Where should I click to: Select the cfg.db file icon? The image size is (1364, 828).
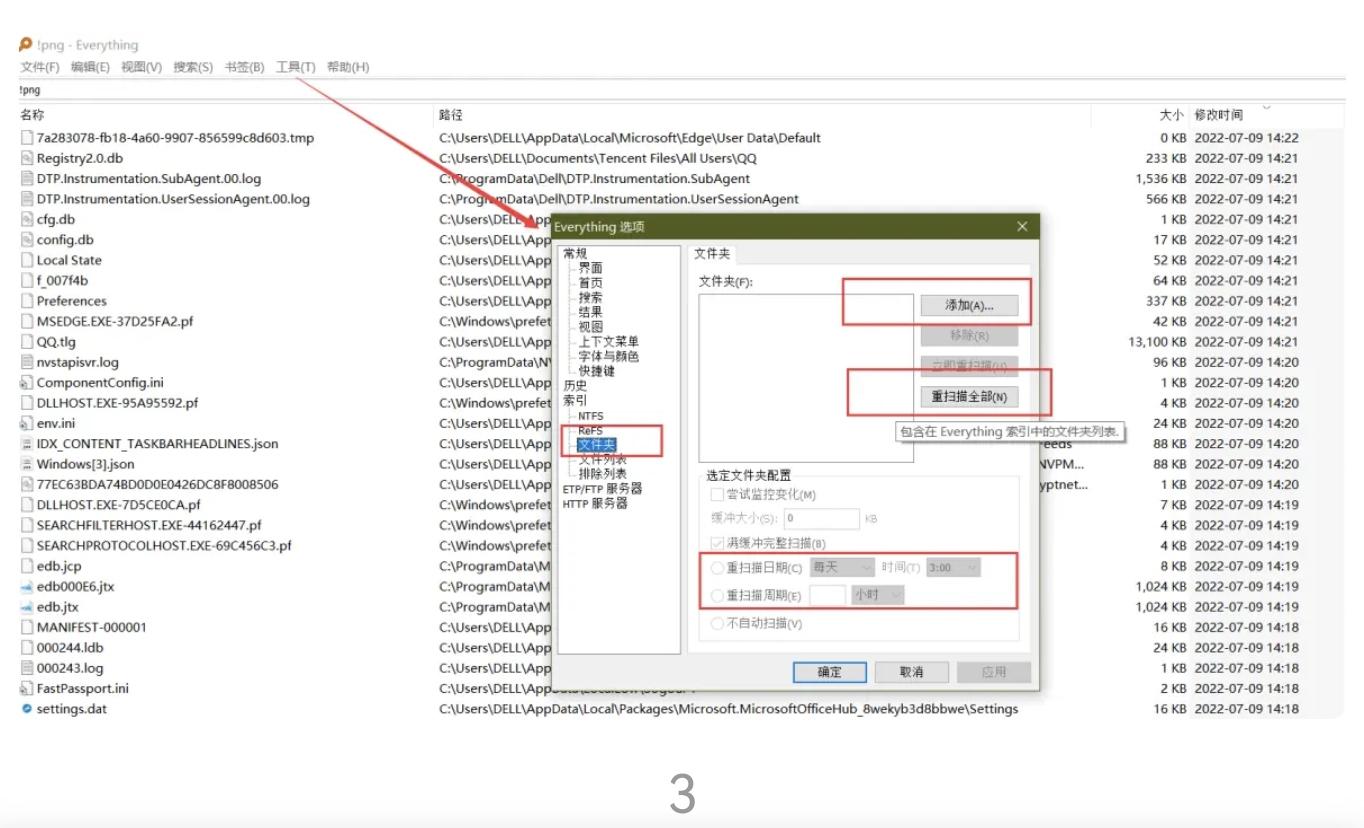coord(27,219)
